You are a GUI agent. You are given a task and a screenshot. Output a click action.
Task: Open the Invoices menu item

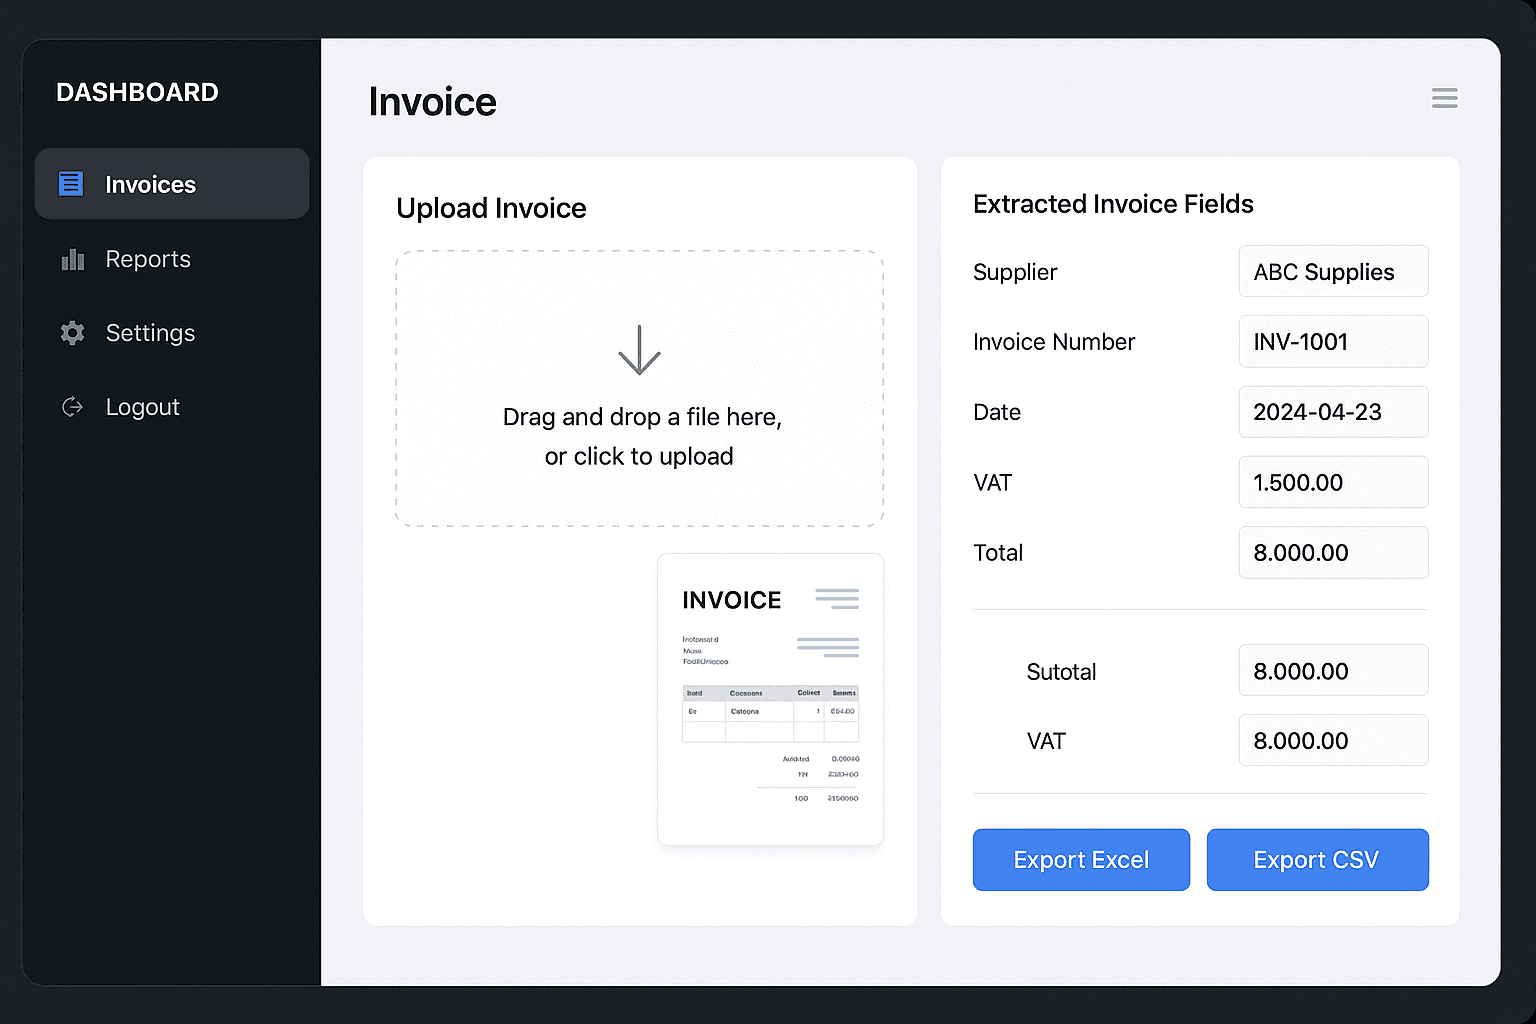click(172, 184)
